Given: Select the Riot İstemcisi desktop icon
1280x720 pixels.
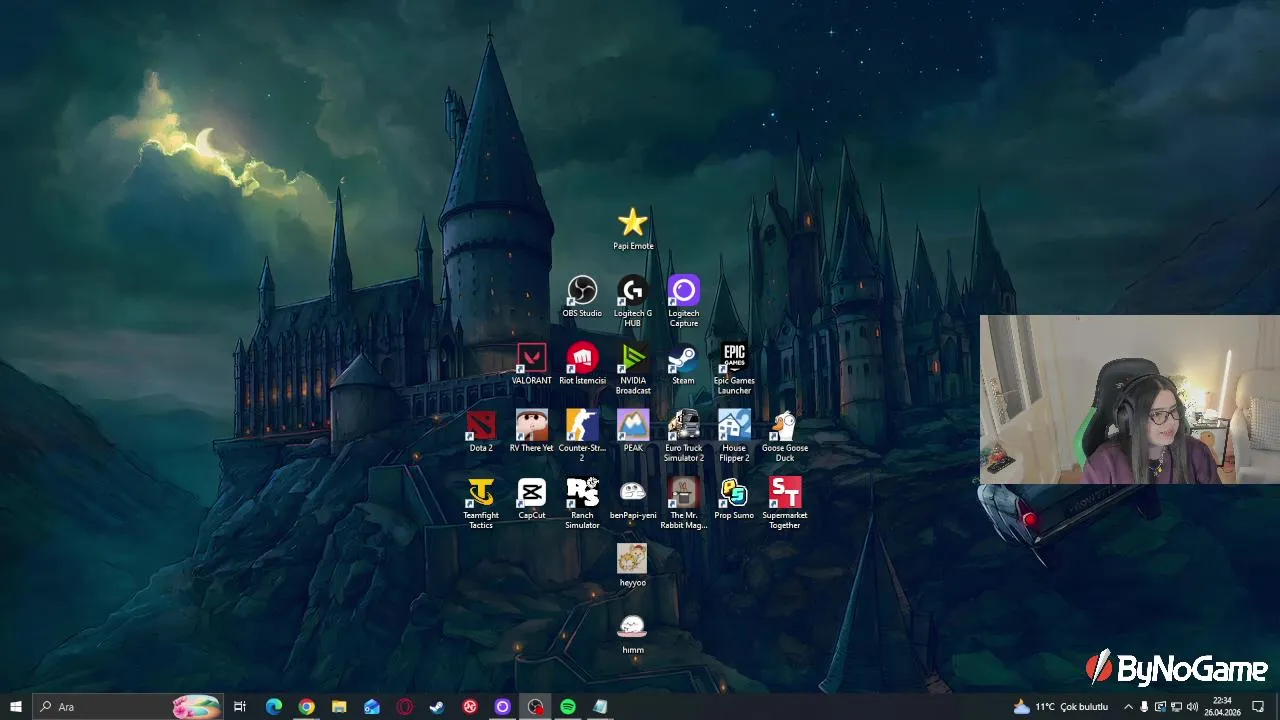Looking at the screenshot, I should point(582,364).
